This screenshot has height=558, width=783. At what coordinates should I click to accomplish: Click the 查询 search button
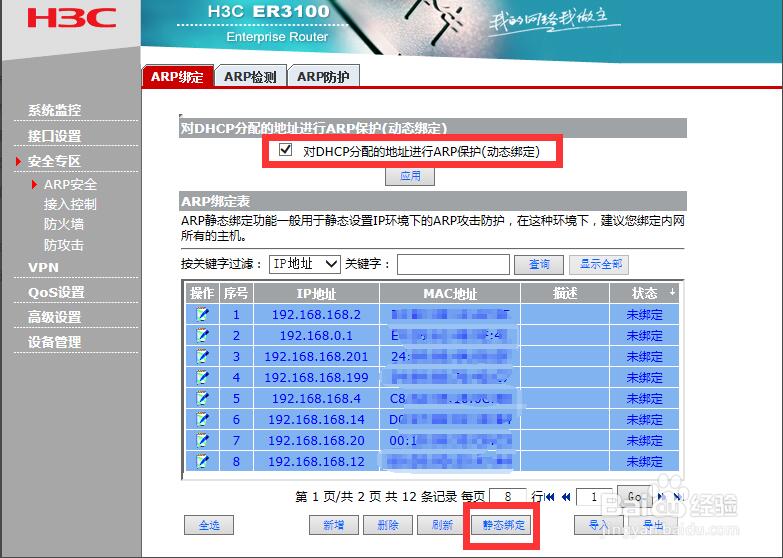[x=539, y=264]
